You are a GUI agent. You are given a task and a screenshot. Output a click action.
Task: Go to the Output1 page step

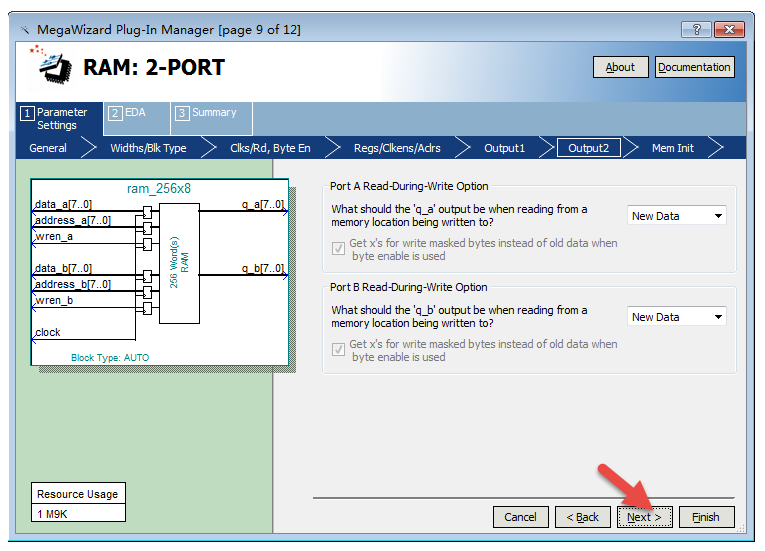pos(504,148)
